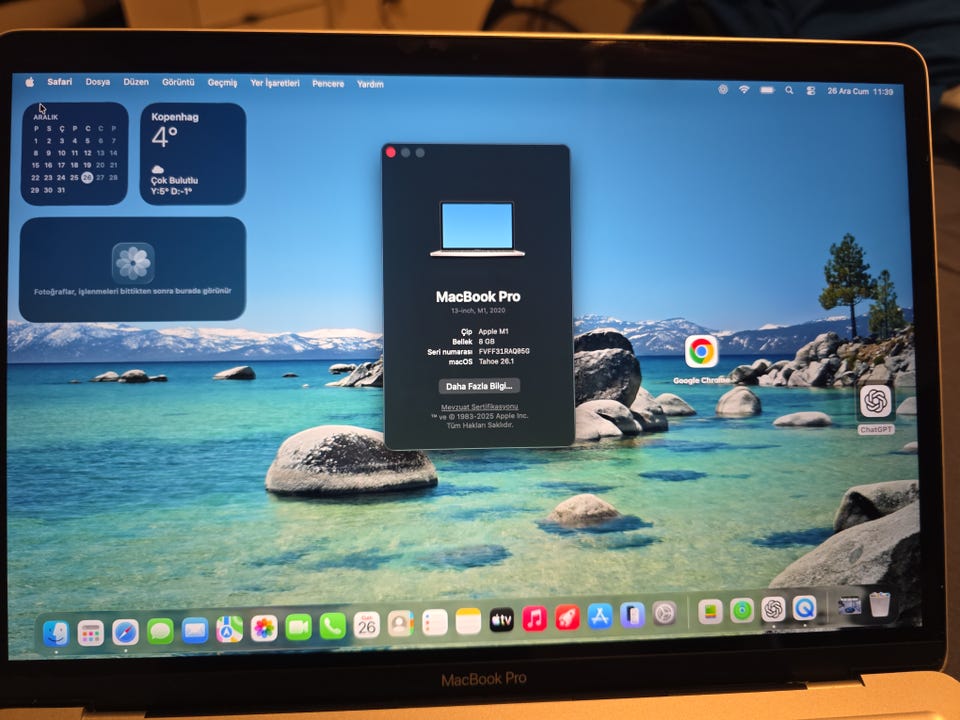The image size is (960, 720).
Task: Open Trash in the Dock
Action: pos(880,605)
